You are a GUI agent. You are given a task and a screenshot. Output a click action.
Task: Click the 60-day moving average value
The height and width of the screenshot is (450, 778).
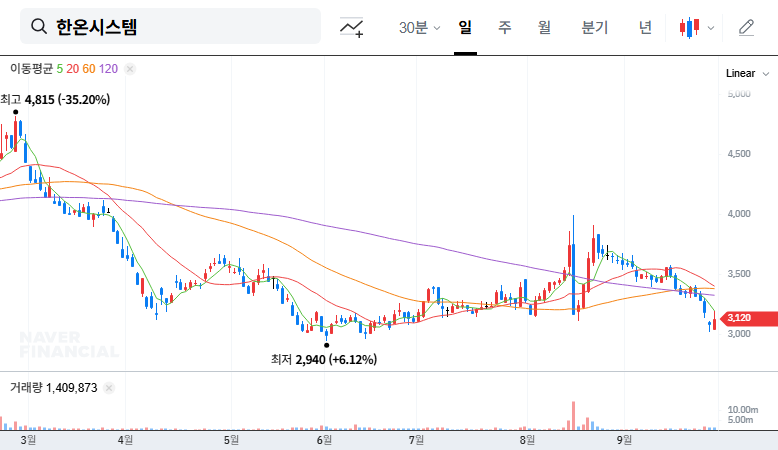pos(89,68)
